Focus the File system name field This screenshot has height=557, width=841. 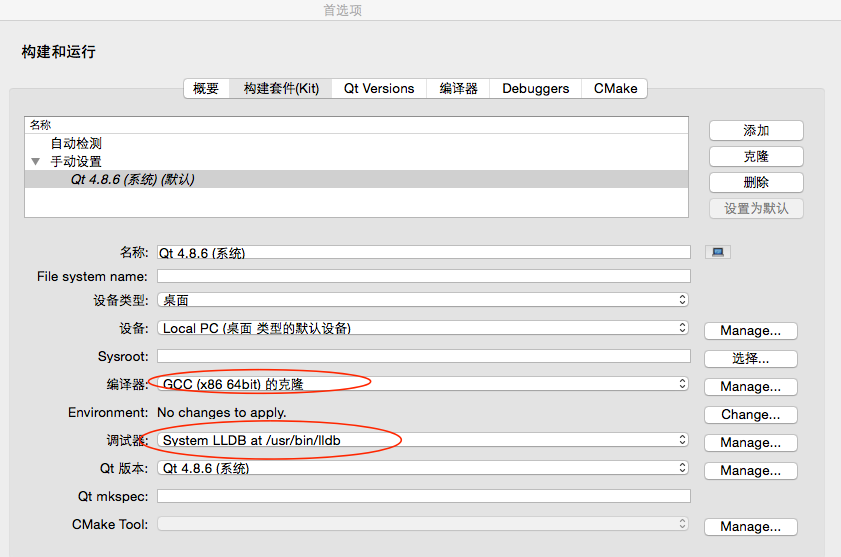tap(424, 276)
